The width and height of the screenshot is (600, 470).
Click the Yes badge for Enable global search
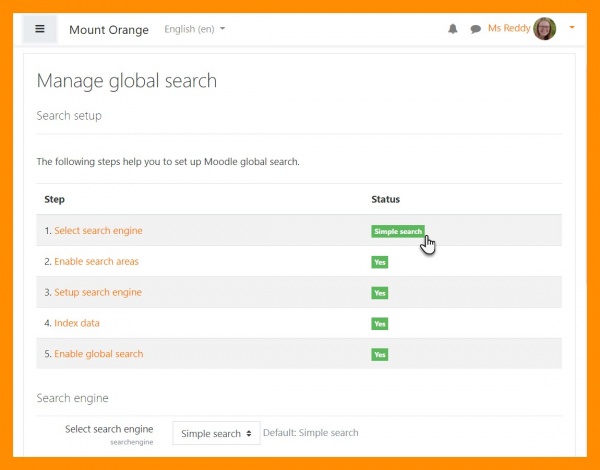coord(380,354)
